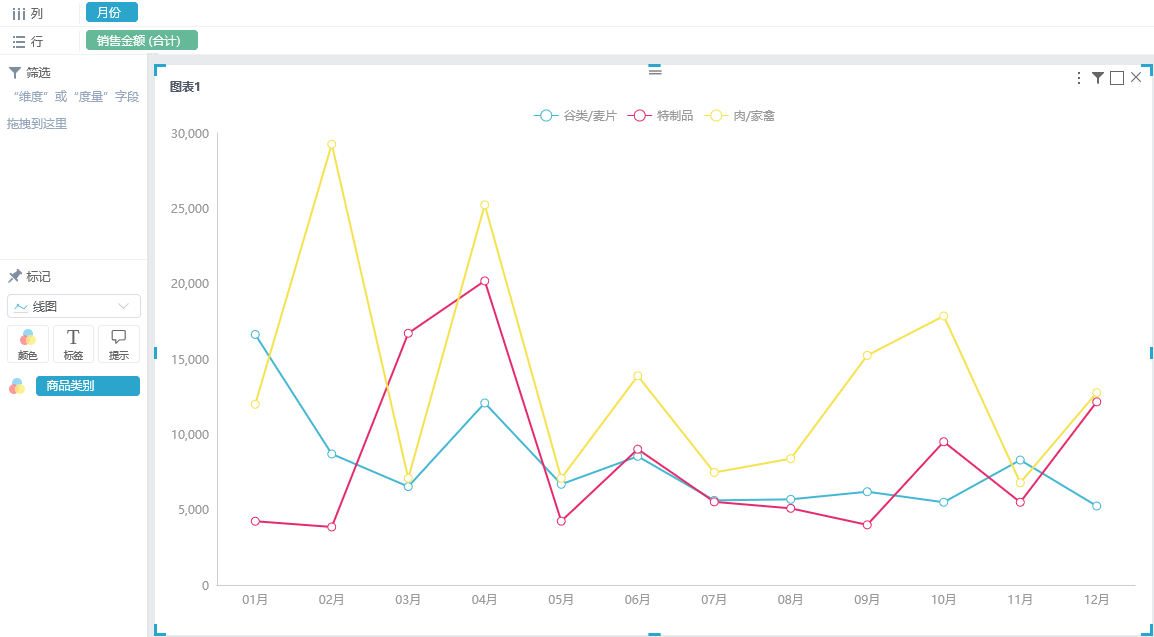Image resolution: width=1154 pixels, height=637 pixels.
Task: Click the color circles icon beside 商品类别
Action: [x=17, y=386]
